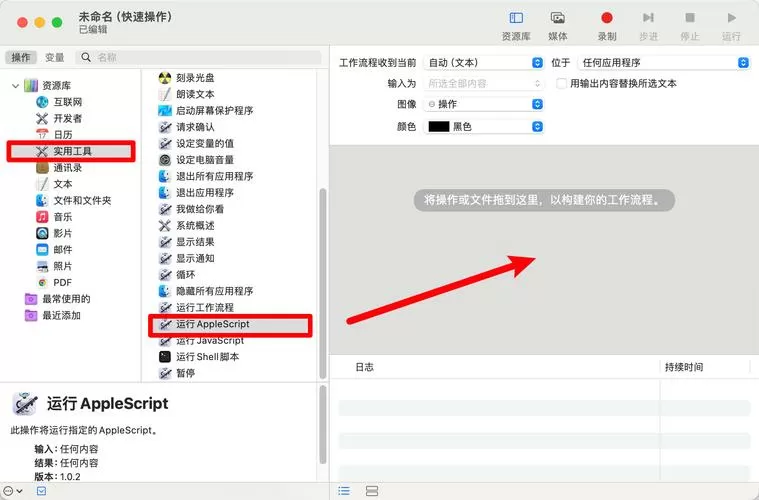The width and height of the screenshot is (759, 500).
Task: Select the 文本 text category
Action: (x=54, y=184)
